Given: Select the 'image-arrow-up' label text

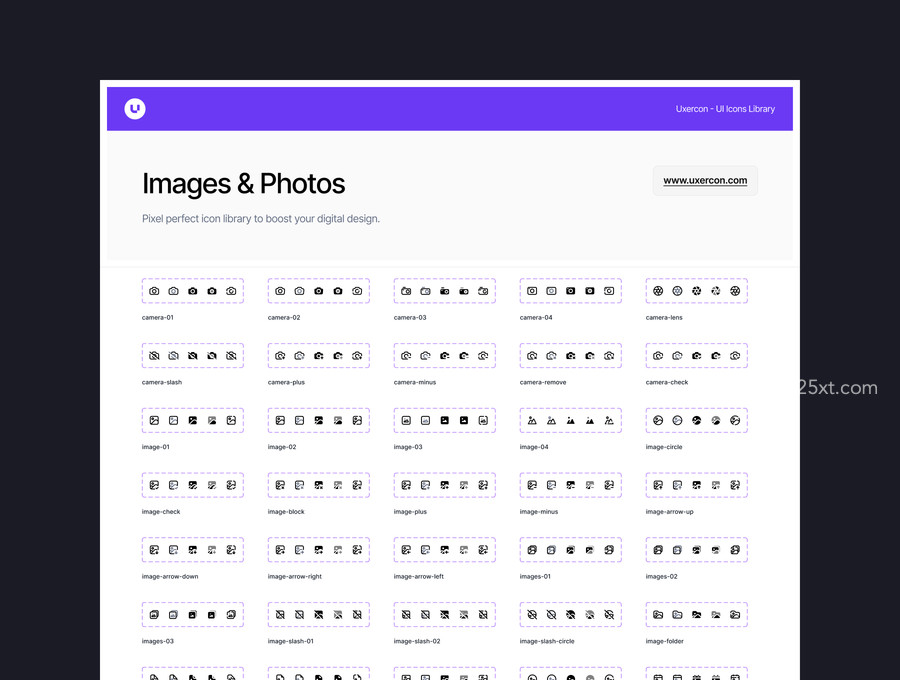Looking at the screenshot, I should coord(669,512).
